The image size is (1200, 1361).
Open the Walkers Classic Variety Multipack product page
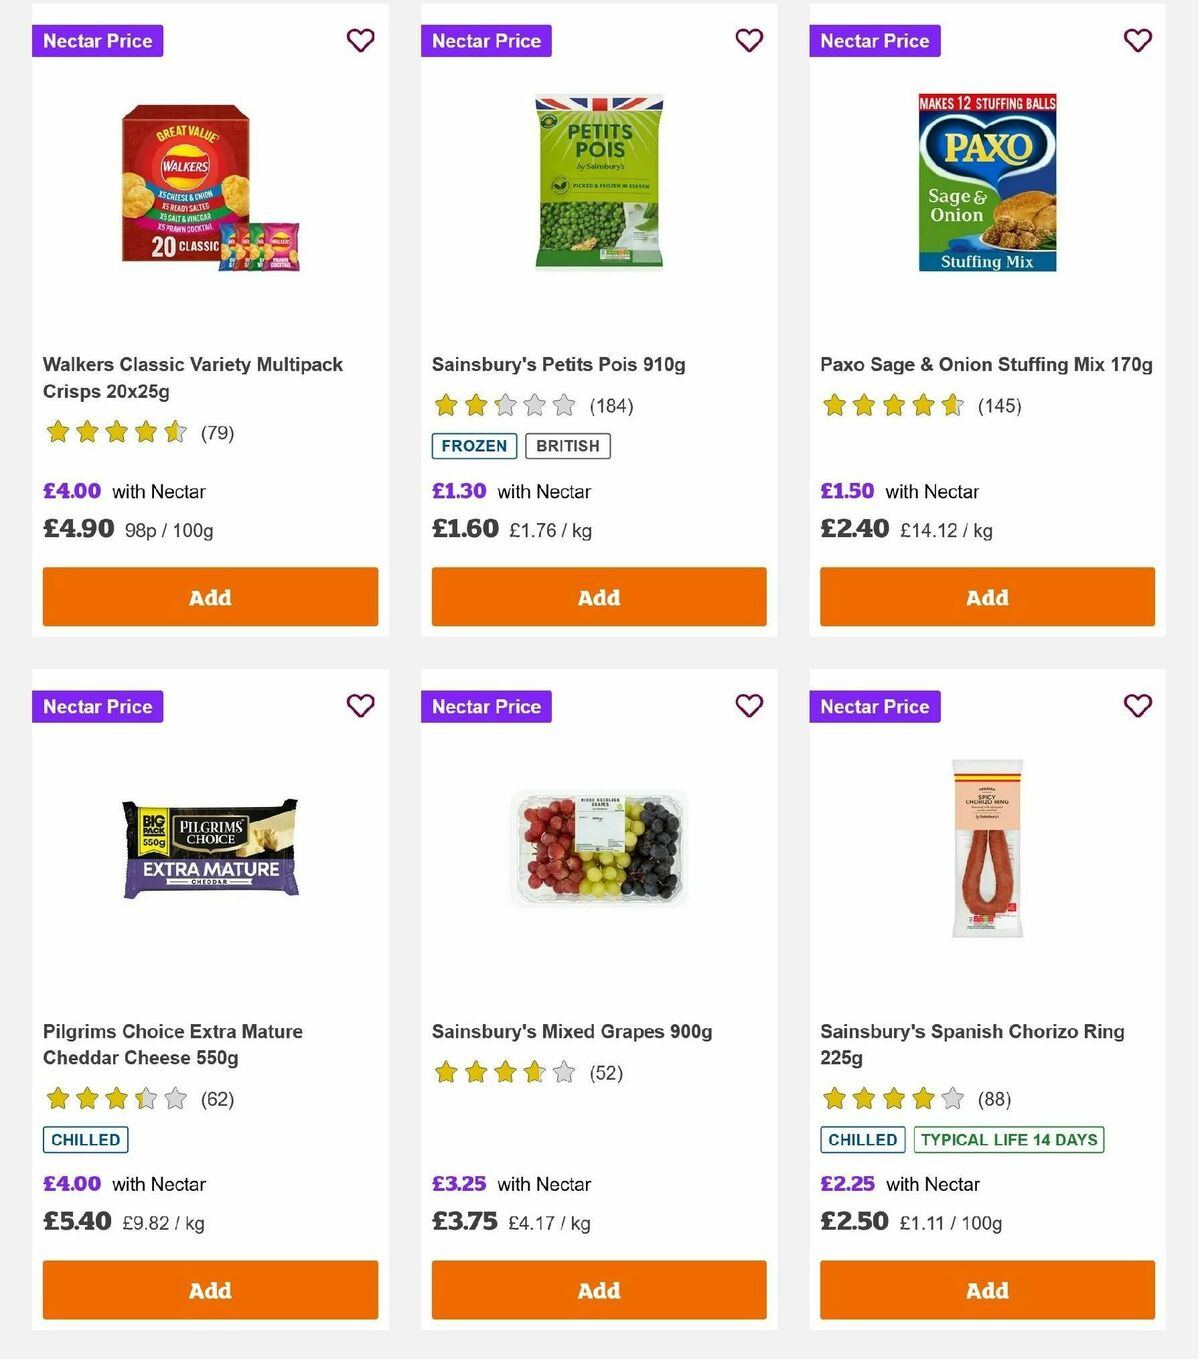[x=193, y=378]
